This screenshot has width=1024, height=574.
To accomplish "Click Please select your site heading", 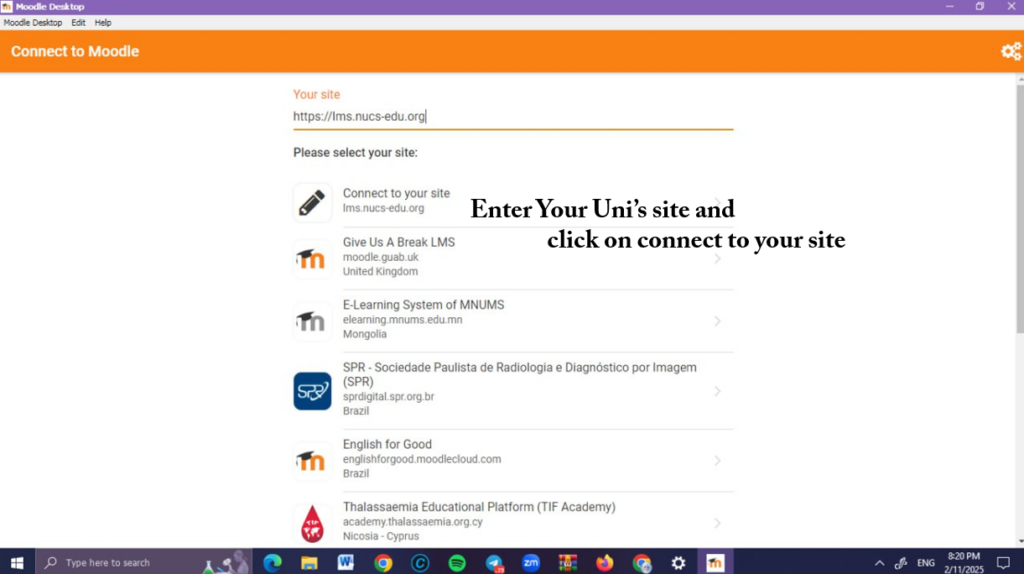I will 355,152.
